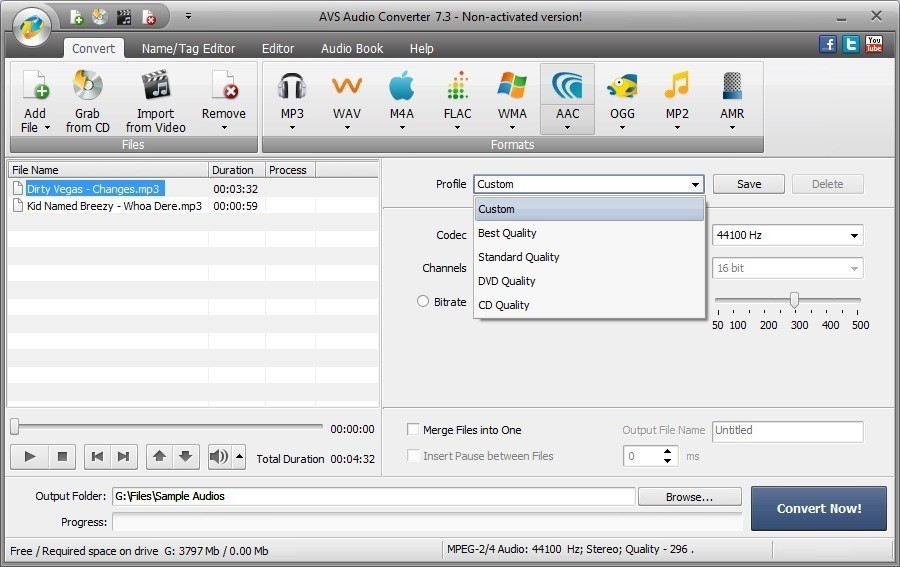The height and width of the screenshot is (567, 900).
Task: Toggle mute with the speaker icon
Action: pyautogui.click(x=219, y=457)
